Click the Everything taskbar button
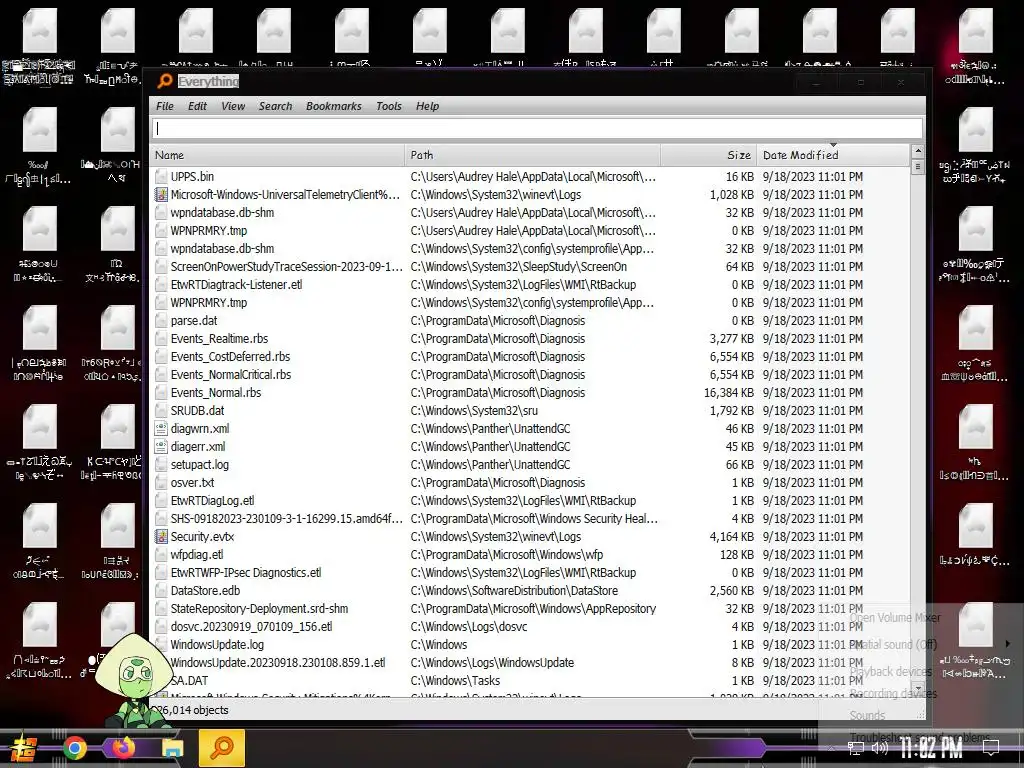The height and width of the screenshot is (768, 1024). (221, 748)
